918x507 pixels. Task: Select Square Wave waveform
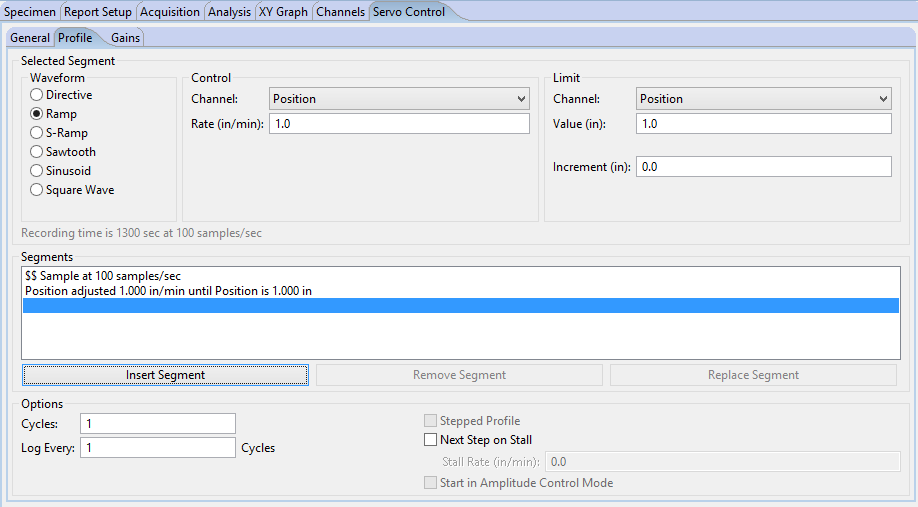37,190
